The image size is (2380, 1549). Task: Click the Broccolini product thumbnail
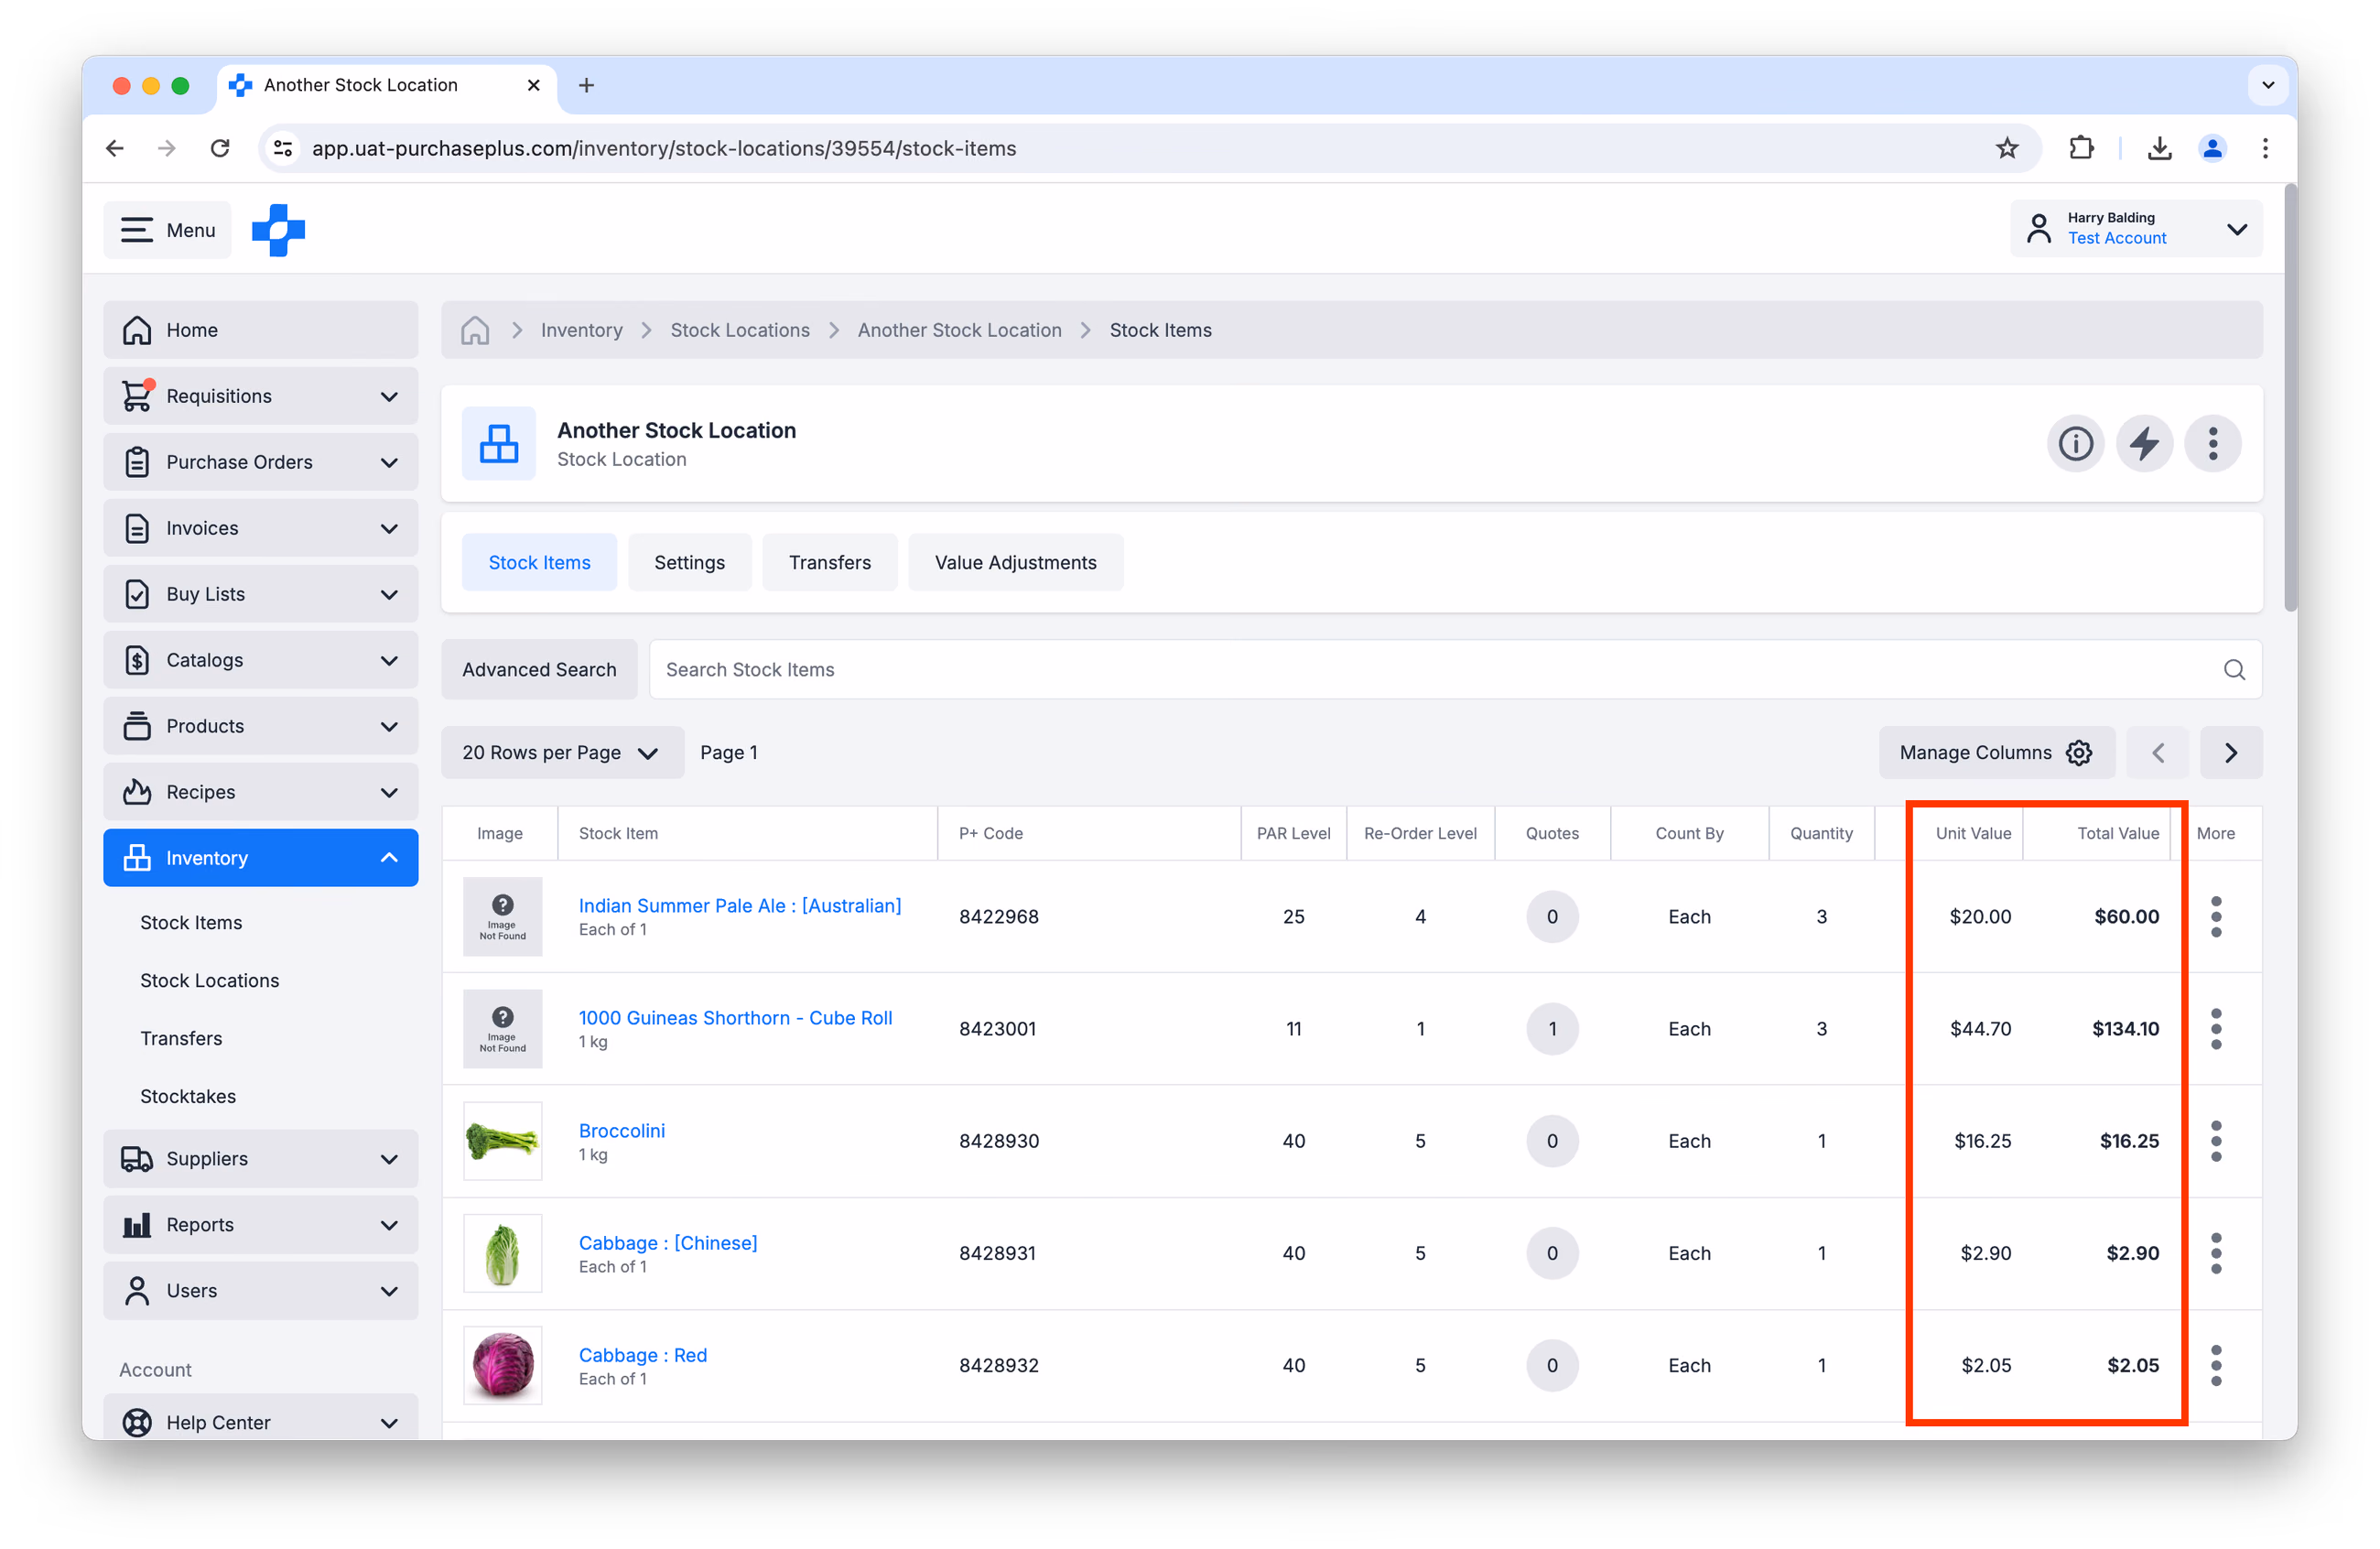[502, 1141]
